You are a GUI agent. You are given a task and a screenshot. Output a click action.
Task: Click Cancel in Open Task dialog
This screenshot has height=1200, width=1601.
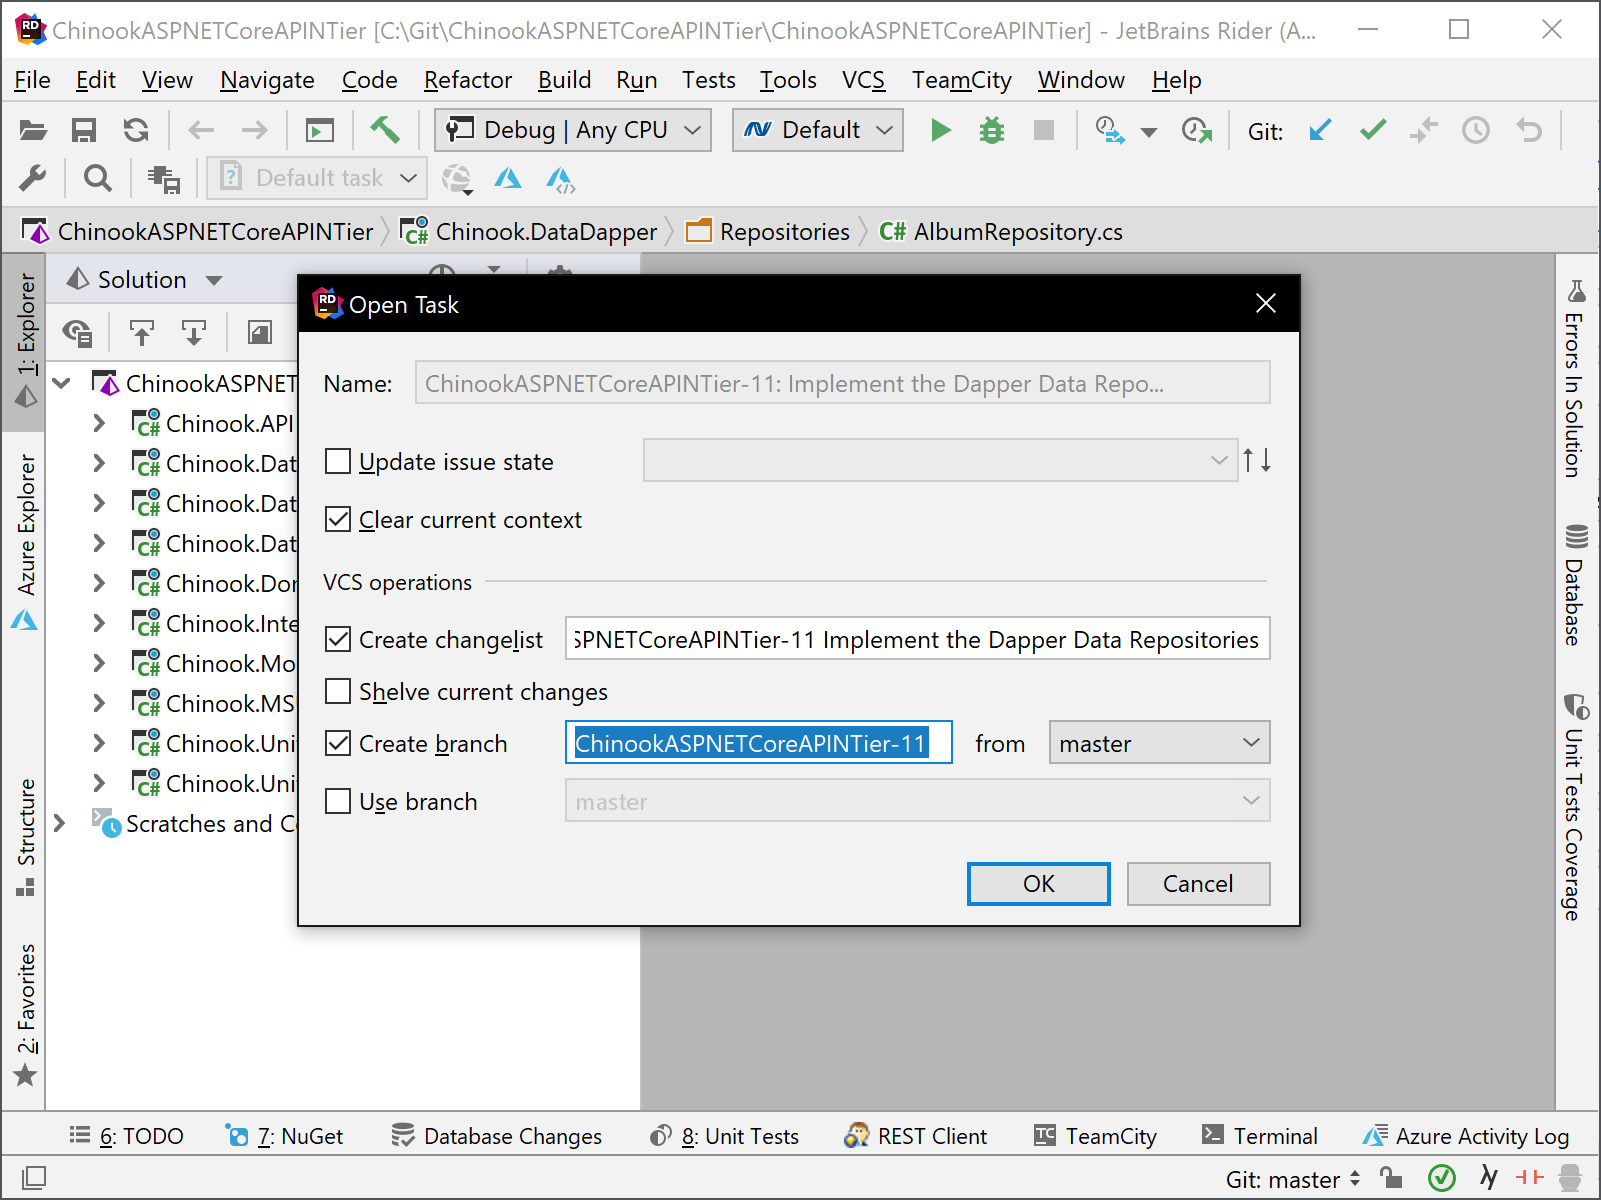pos(1198,884)
